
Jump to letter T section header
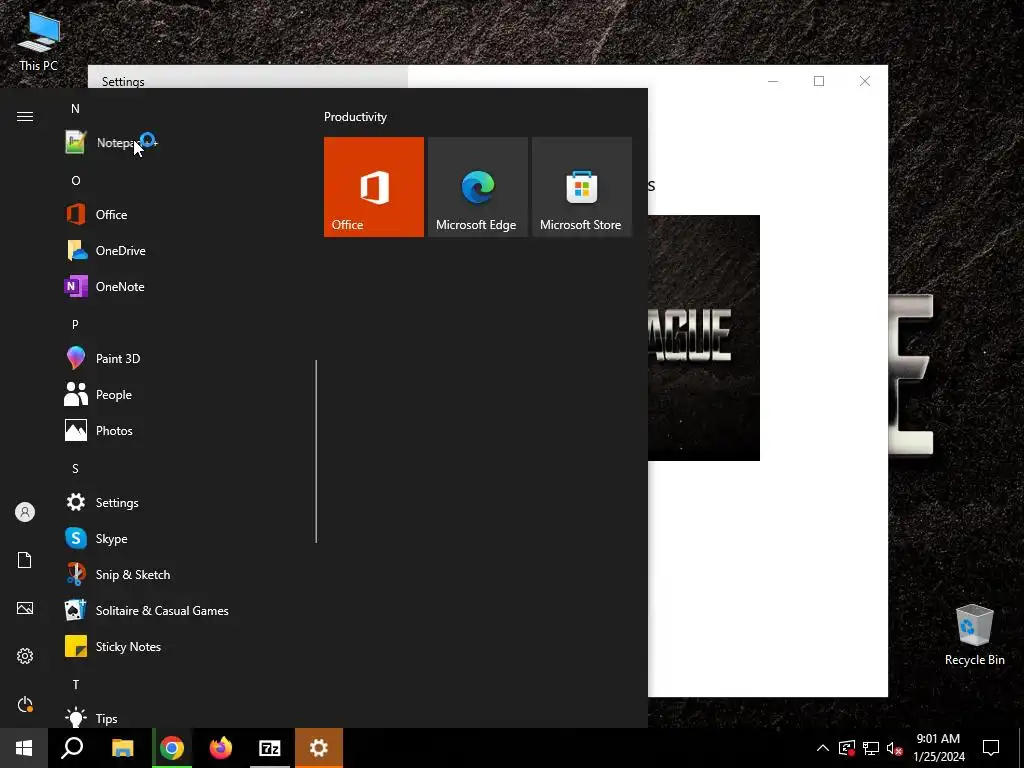75,684
